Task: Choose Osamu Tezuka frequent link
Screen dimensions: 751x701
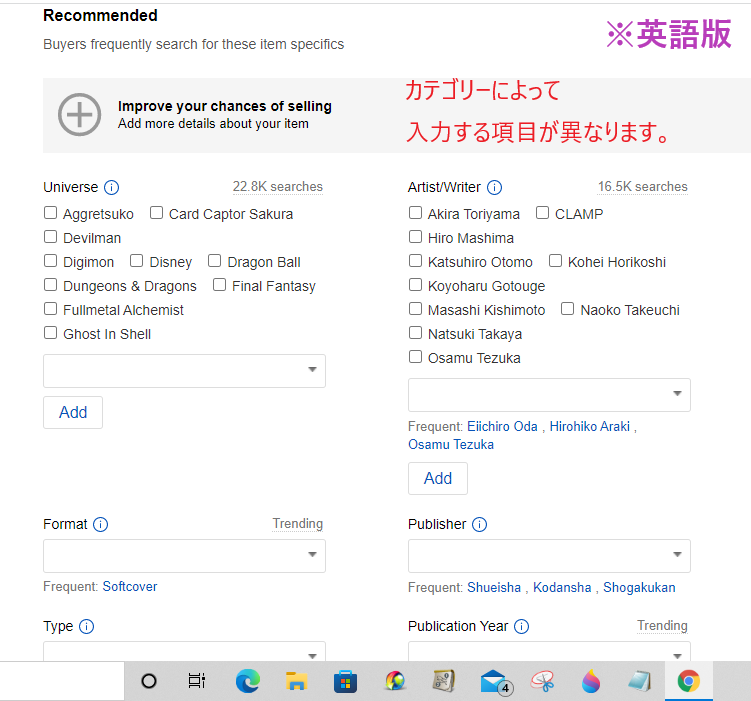Action: [x=451, y=444]
